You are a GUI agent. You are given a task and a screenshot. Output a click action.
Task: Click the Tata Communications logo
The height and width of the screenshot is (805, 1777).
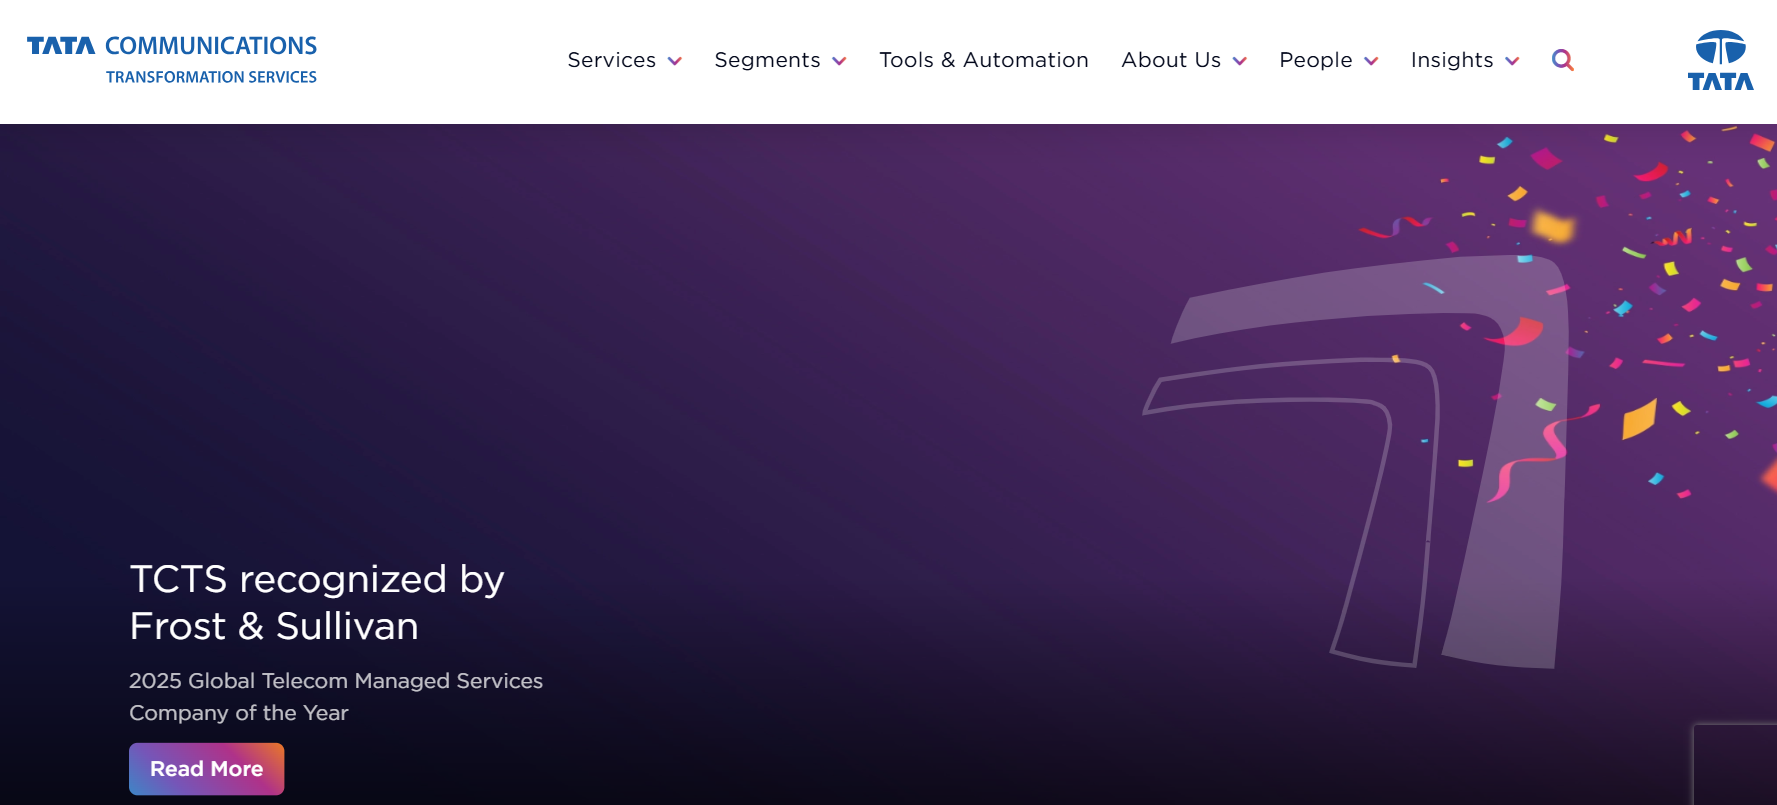coord(171,46)
